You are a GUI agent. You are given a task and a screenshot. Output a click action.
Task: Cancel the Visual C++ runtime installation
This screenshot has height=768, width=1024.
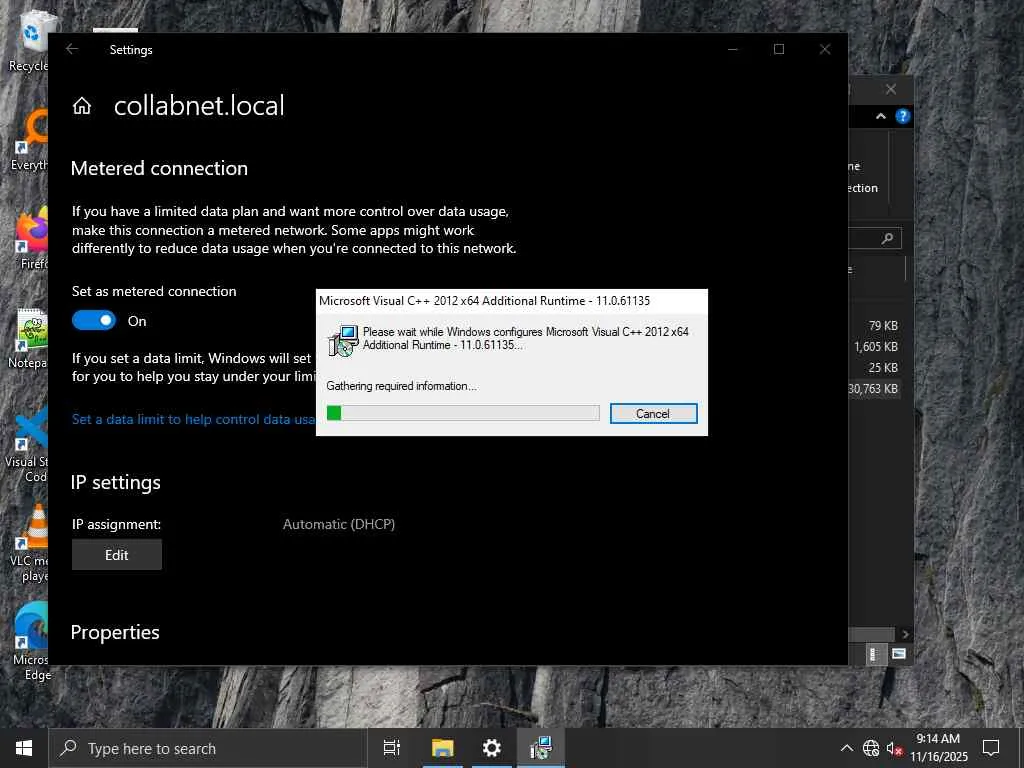pos(653,413)
